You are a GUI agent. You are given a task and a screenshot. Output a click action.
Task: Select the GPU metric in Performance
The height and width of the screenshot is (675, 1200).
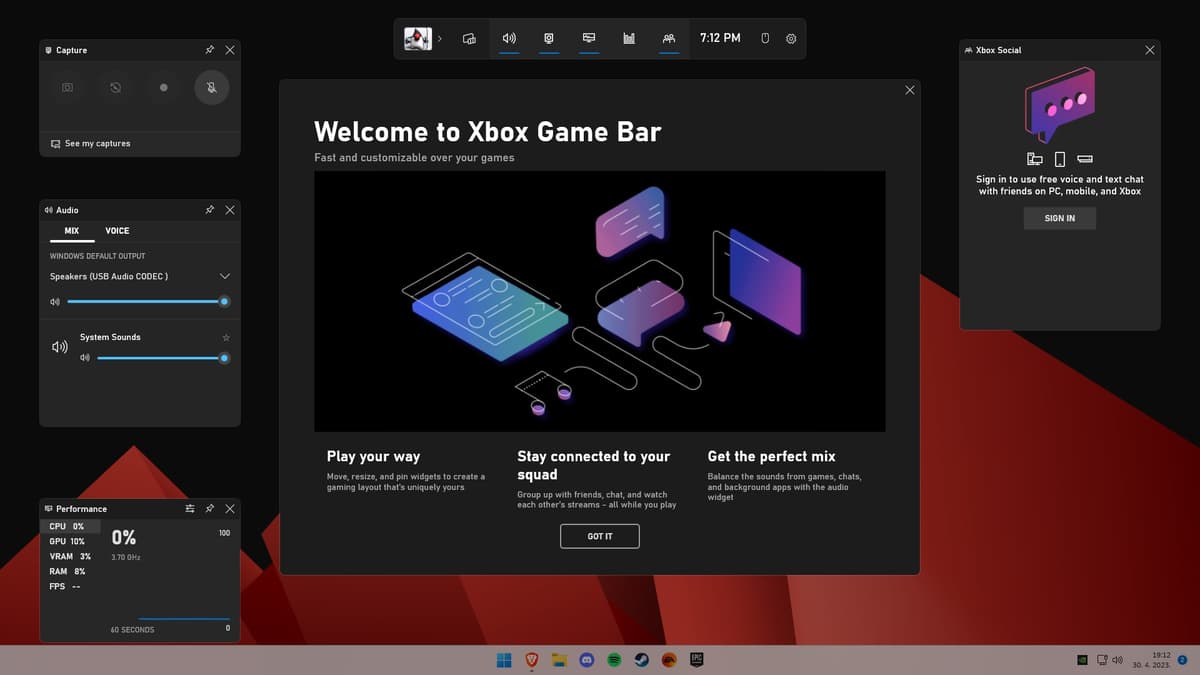[68, 541]
